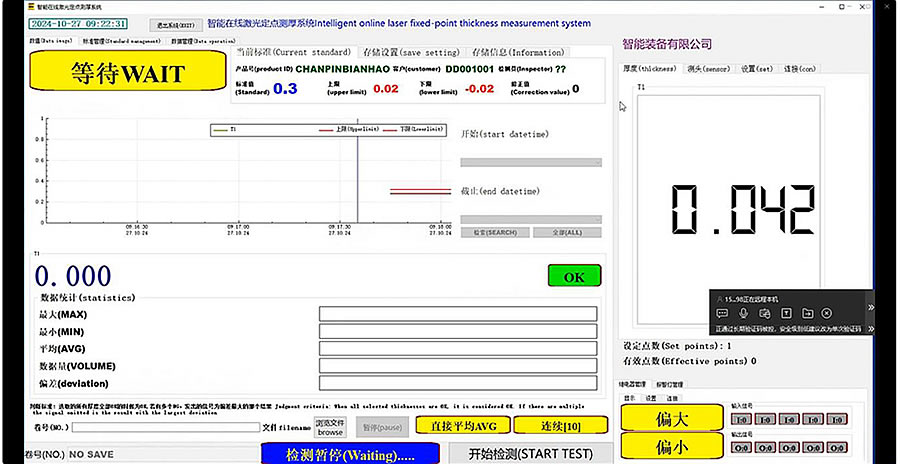Switch to the save setting tab
Screen dimensions: 900x466
[x=410, y=52]
